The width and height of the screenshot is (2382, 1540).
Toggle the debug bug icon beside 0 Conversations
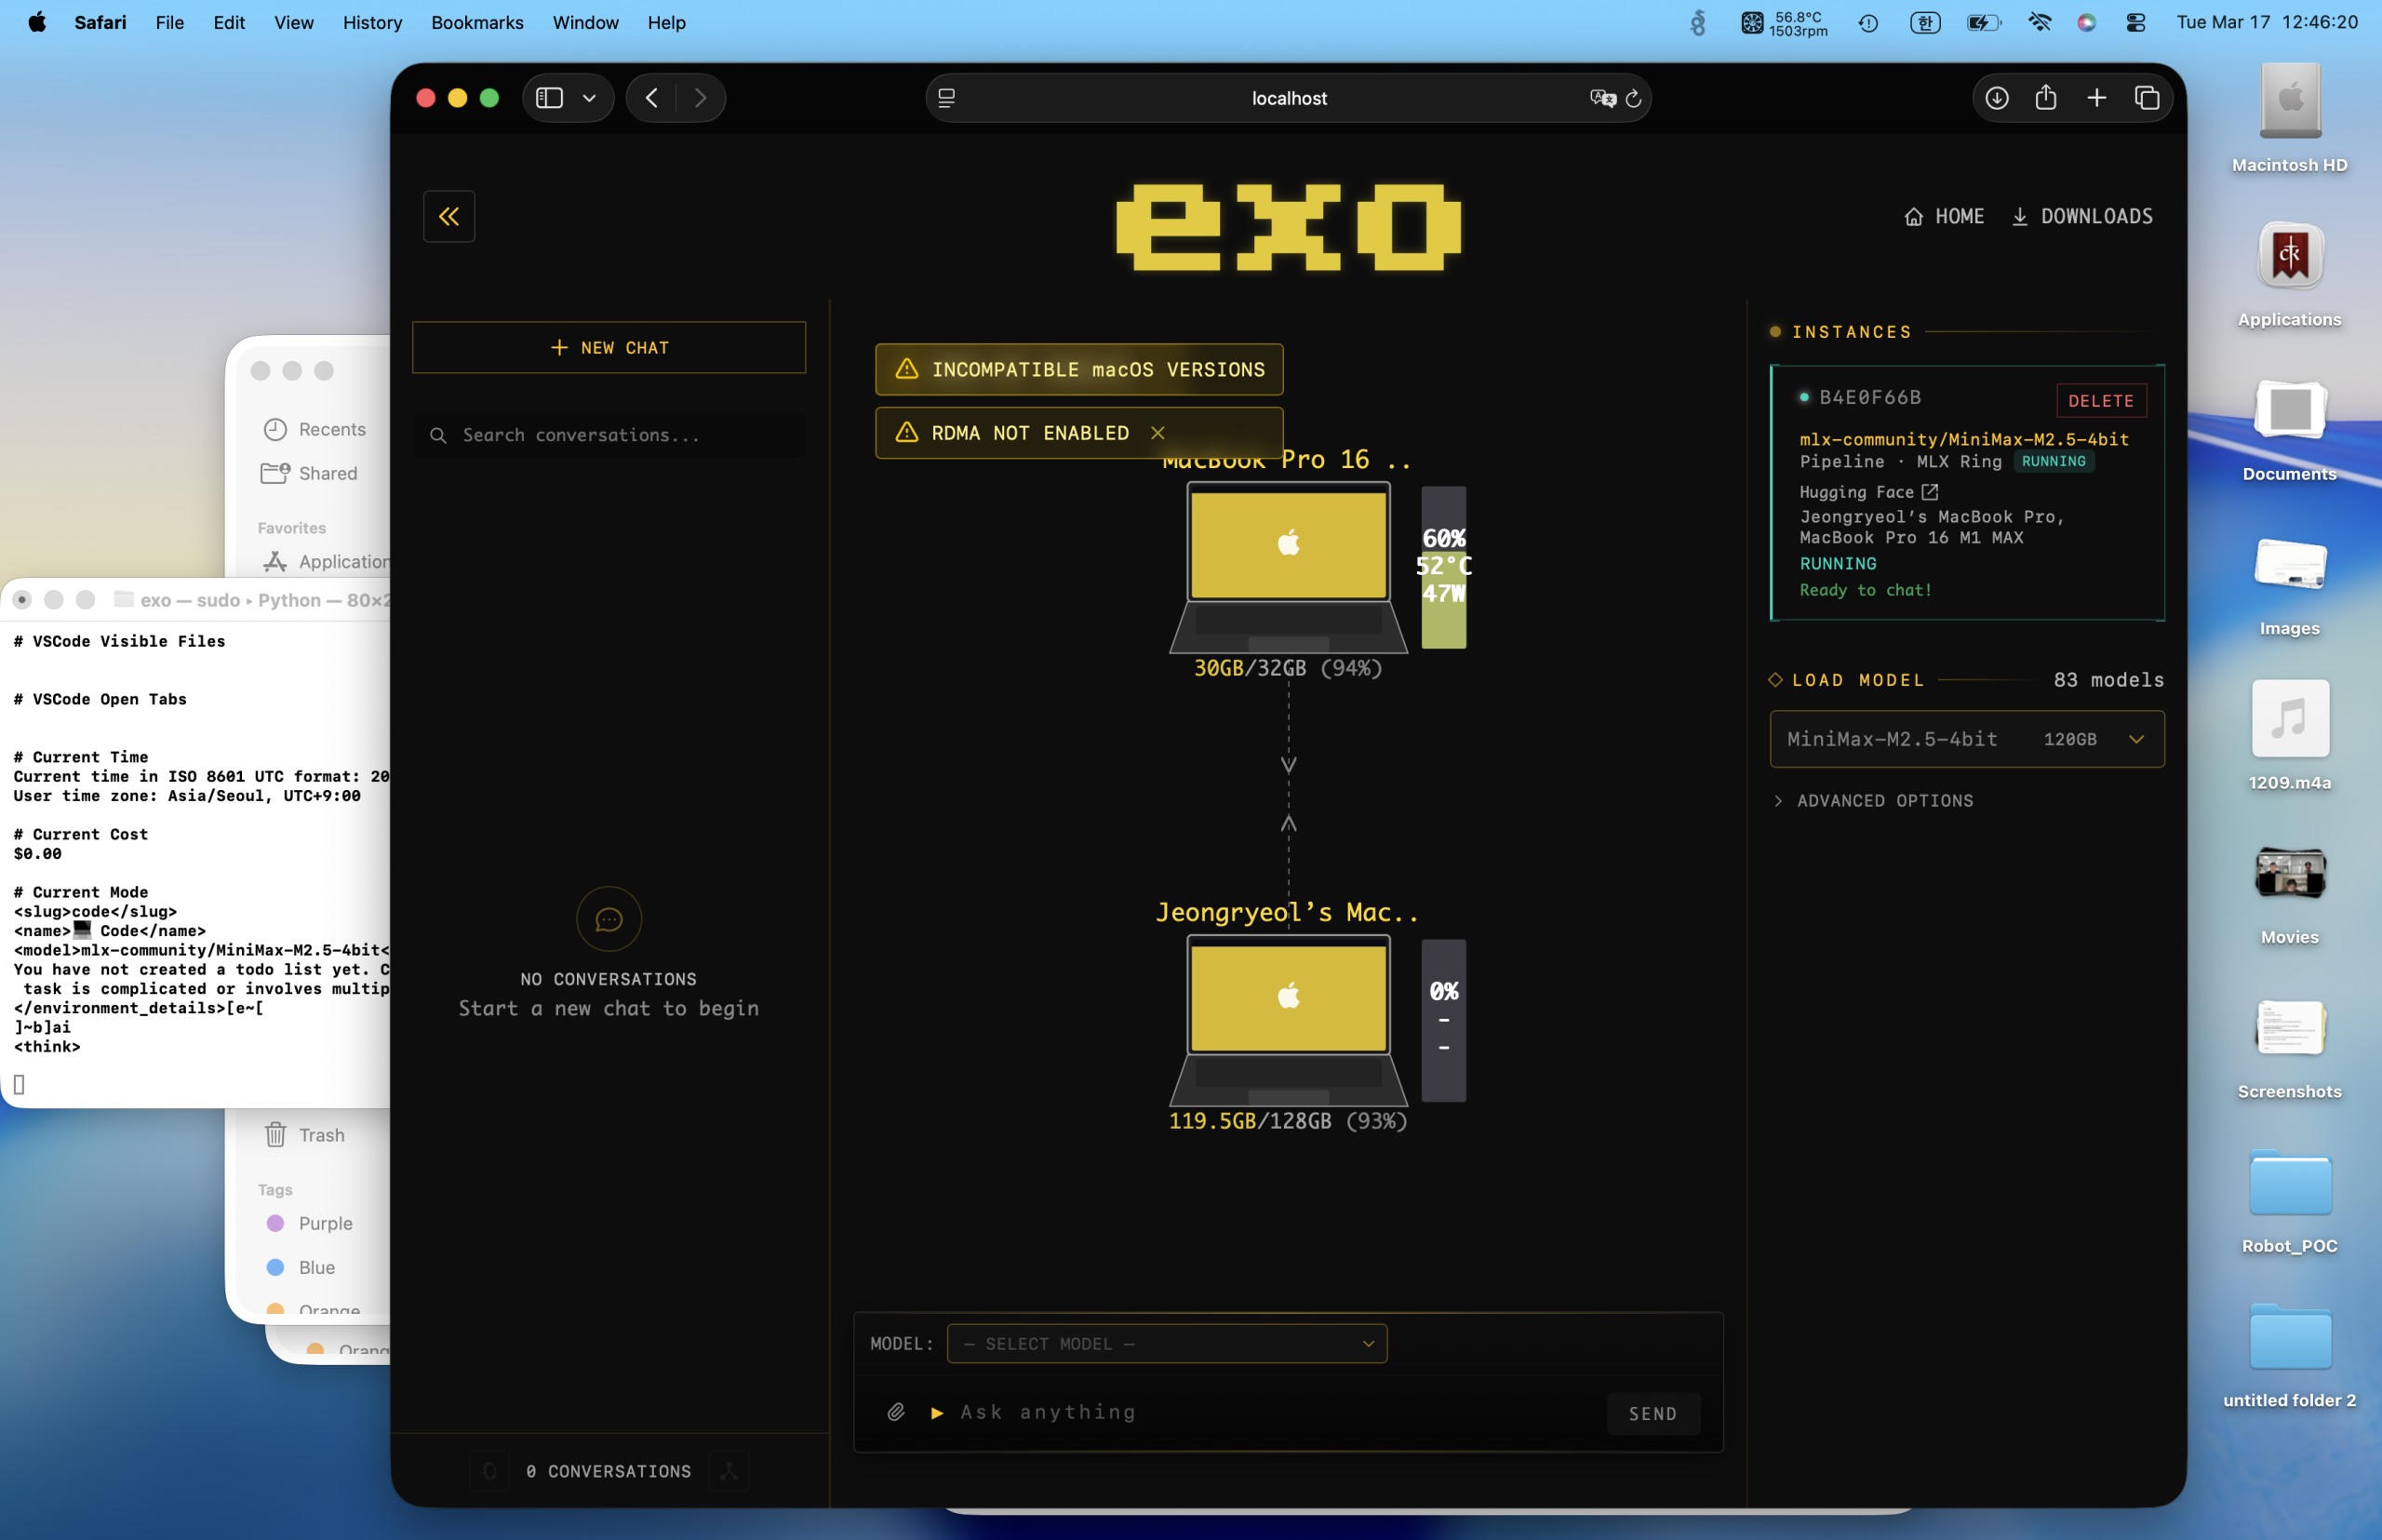point(489,1471)
